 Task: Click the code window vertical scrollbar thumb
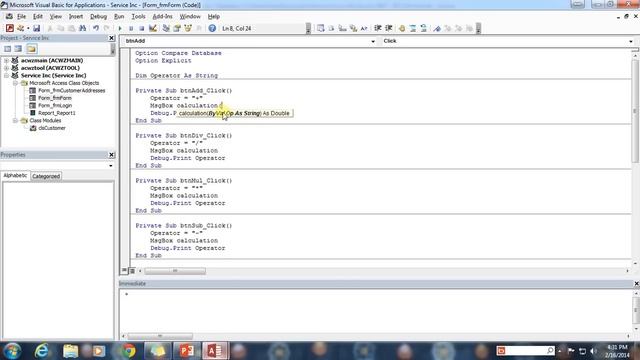(635, 111)
